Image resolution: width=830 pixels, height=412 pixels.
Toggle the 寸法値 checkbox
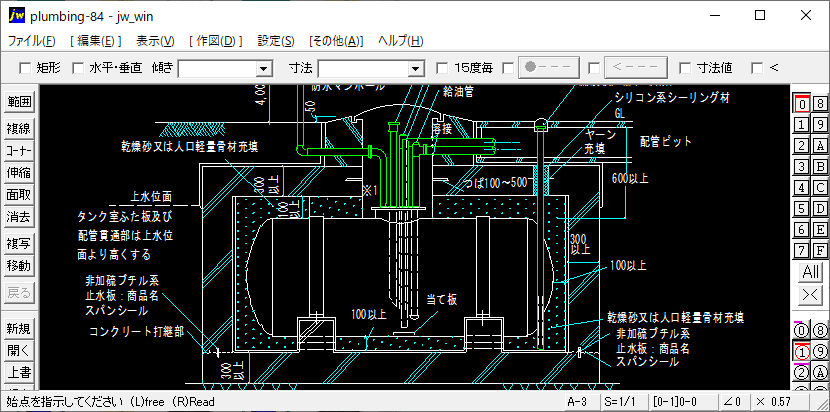coord(685,68)
